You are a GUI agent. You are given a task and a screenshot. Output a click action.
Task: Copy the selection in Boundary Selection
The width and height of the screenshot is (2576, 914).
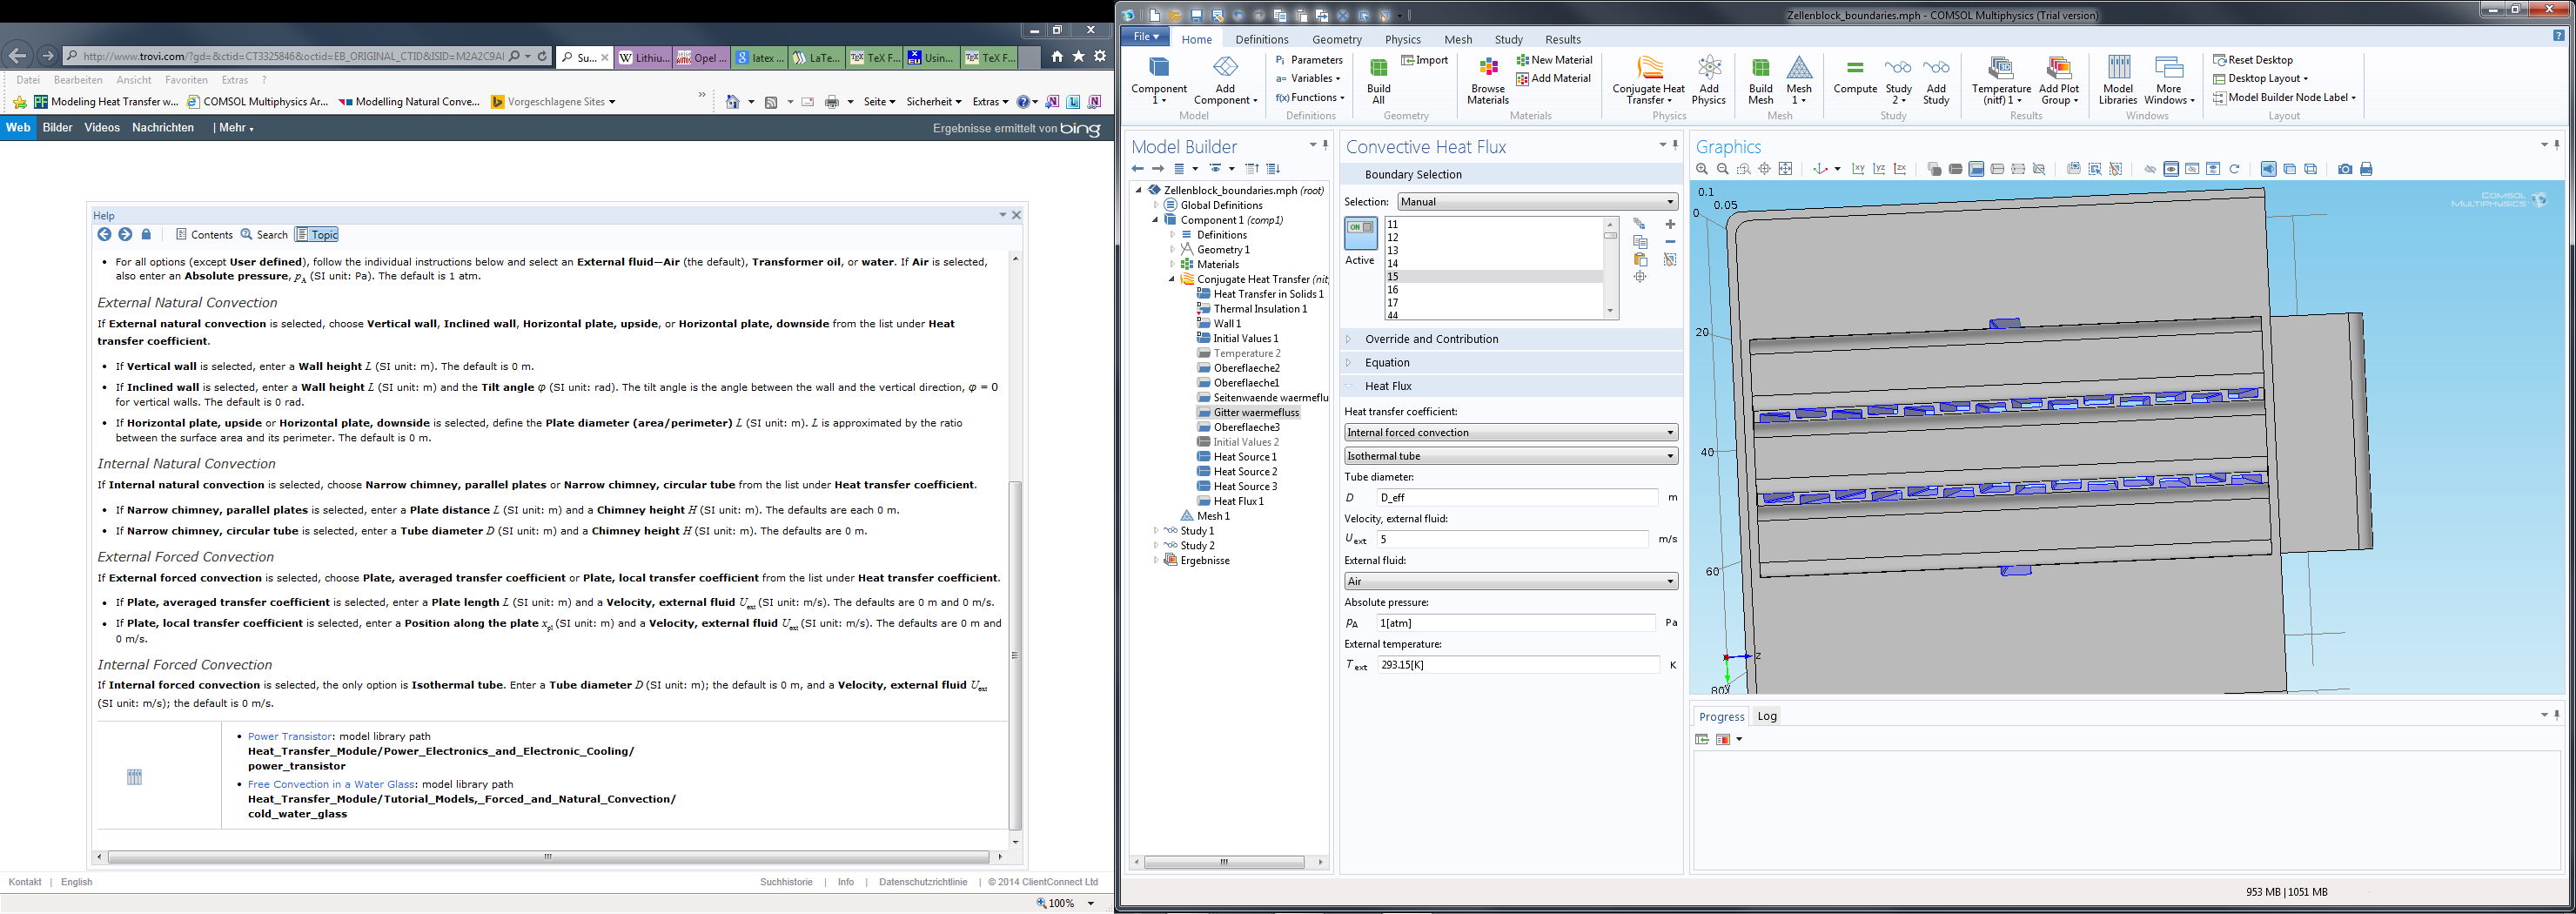[x=1640, y=242]
